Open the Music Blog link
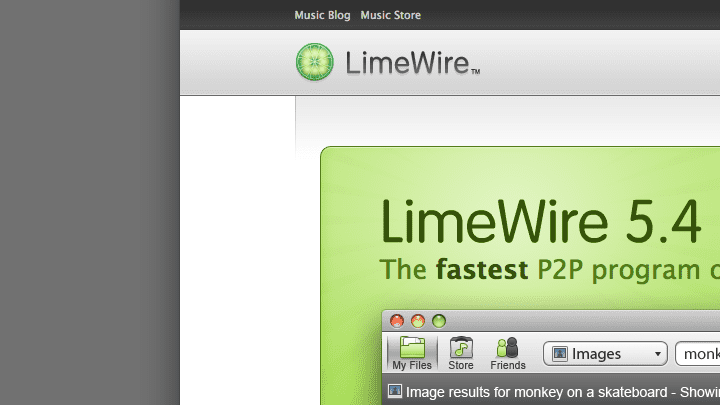This screenshot has width=720, height=405. 322,15
